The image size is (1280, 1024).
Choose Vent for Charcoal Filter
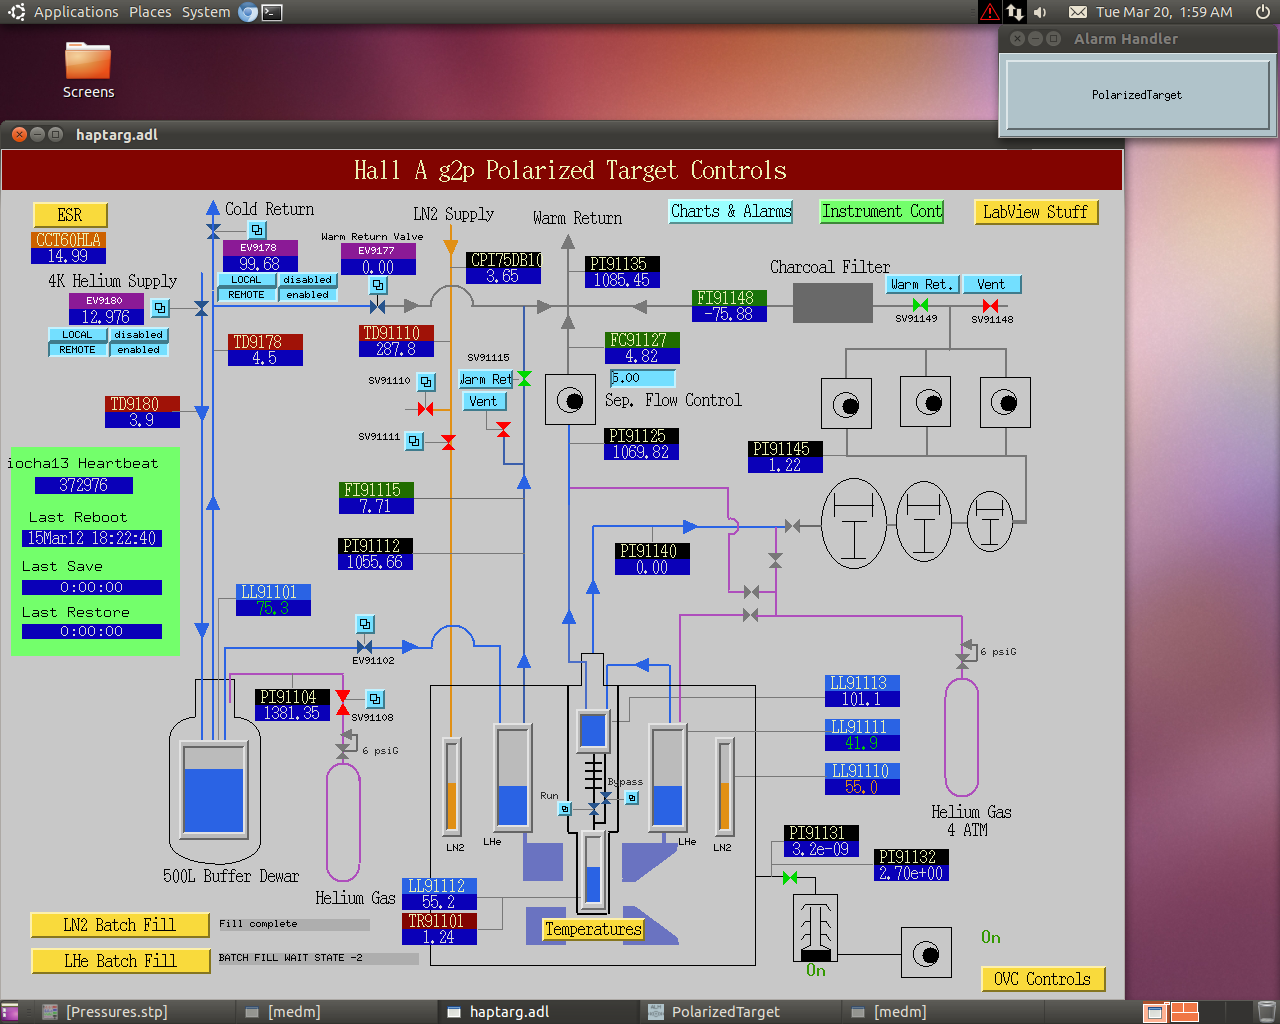[991, 284]
